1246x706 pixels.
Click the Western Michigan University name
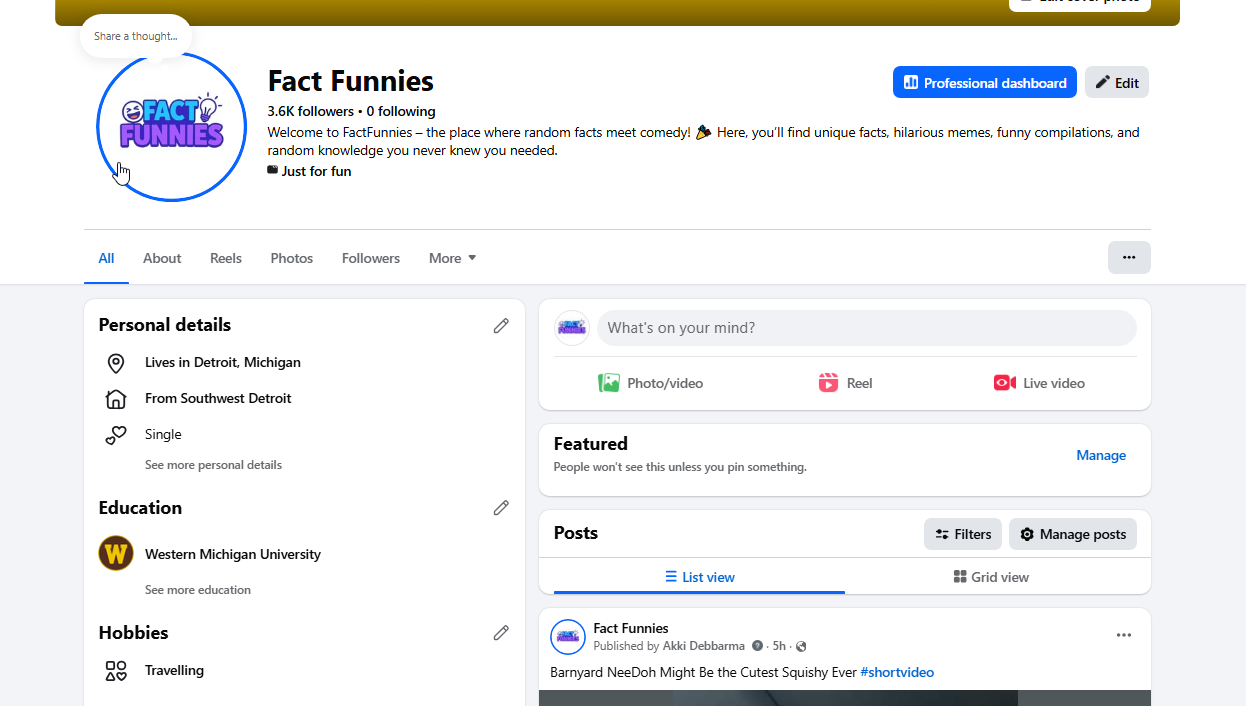pyautogui.click(x=233, y=554)
